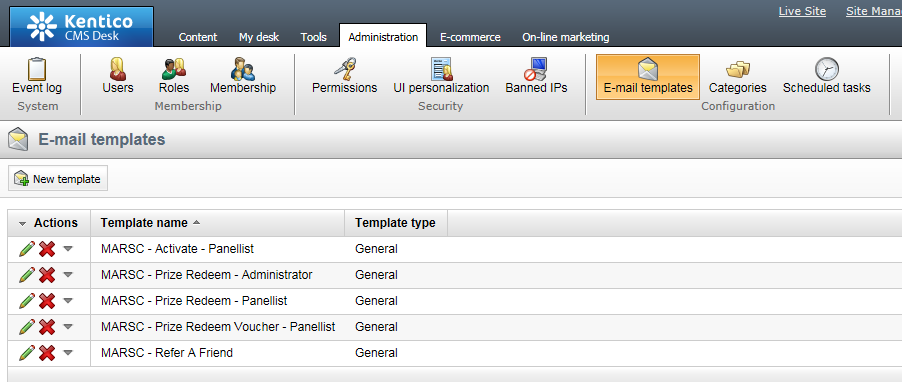This screenshot has height=382, width=902.
Task: Open Scheduled tasks clock icon
Action: click(827, 70)
